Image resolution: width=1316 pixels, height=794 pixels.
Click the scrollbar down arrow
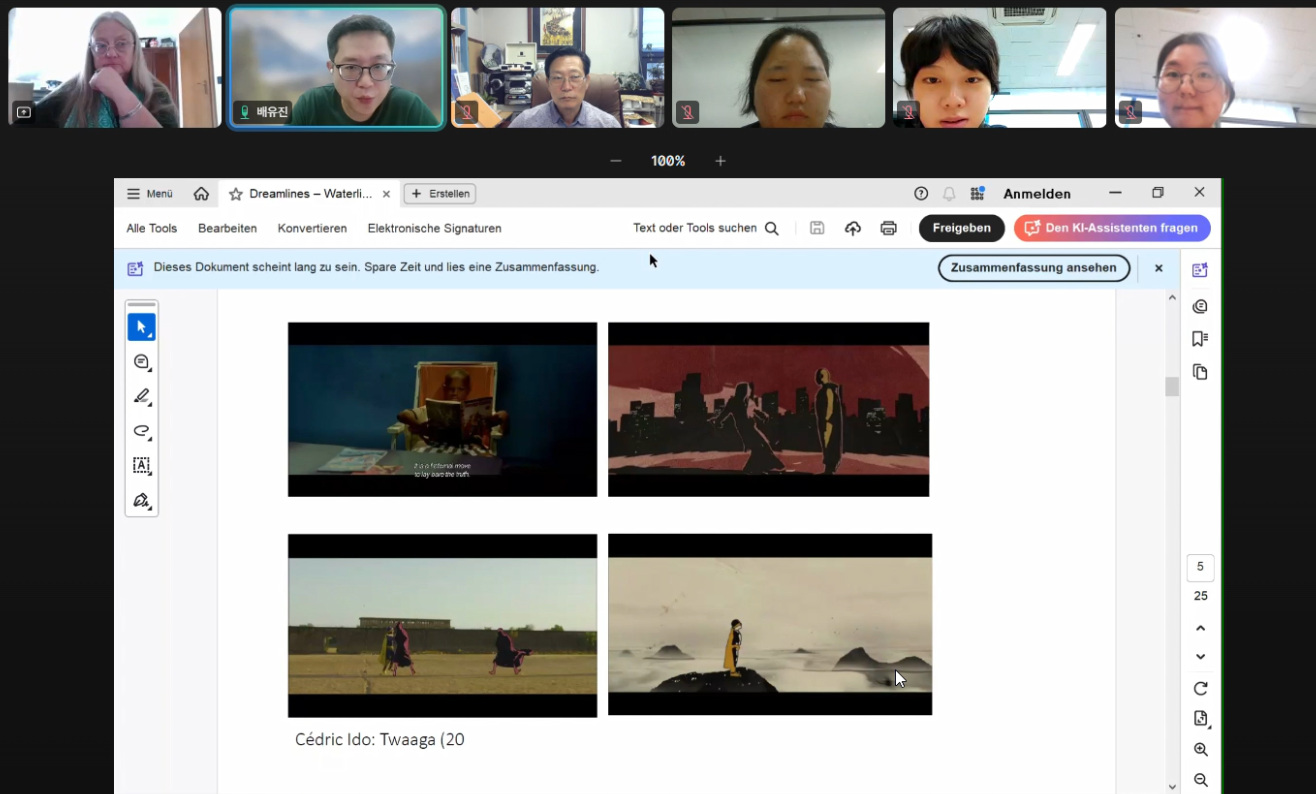1172,787
